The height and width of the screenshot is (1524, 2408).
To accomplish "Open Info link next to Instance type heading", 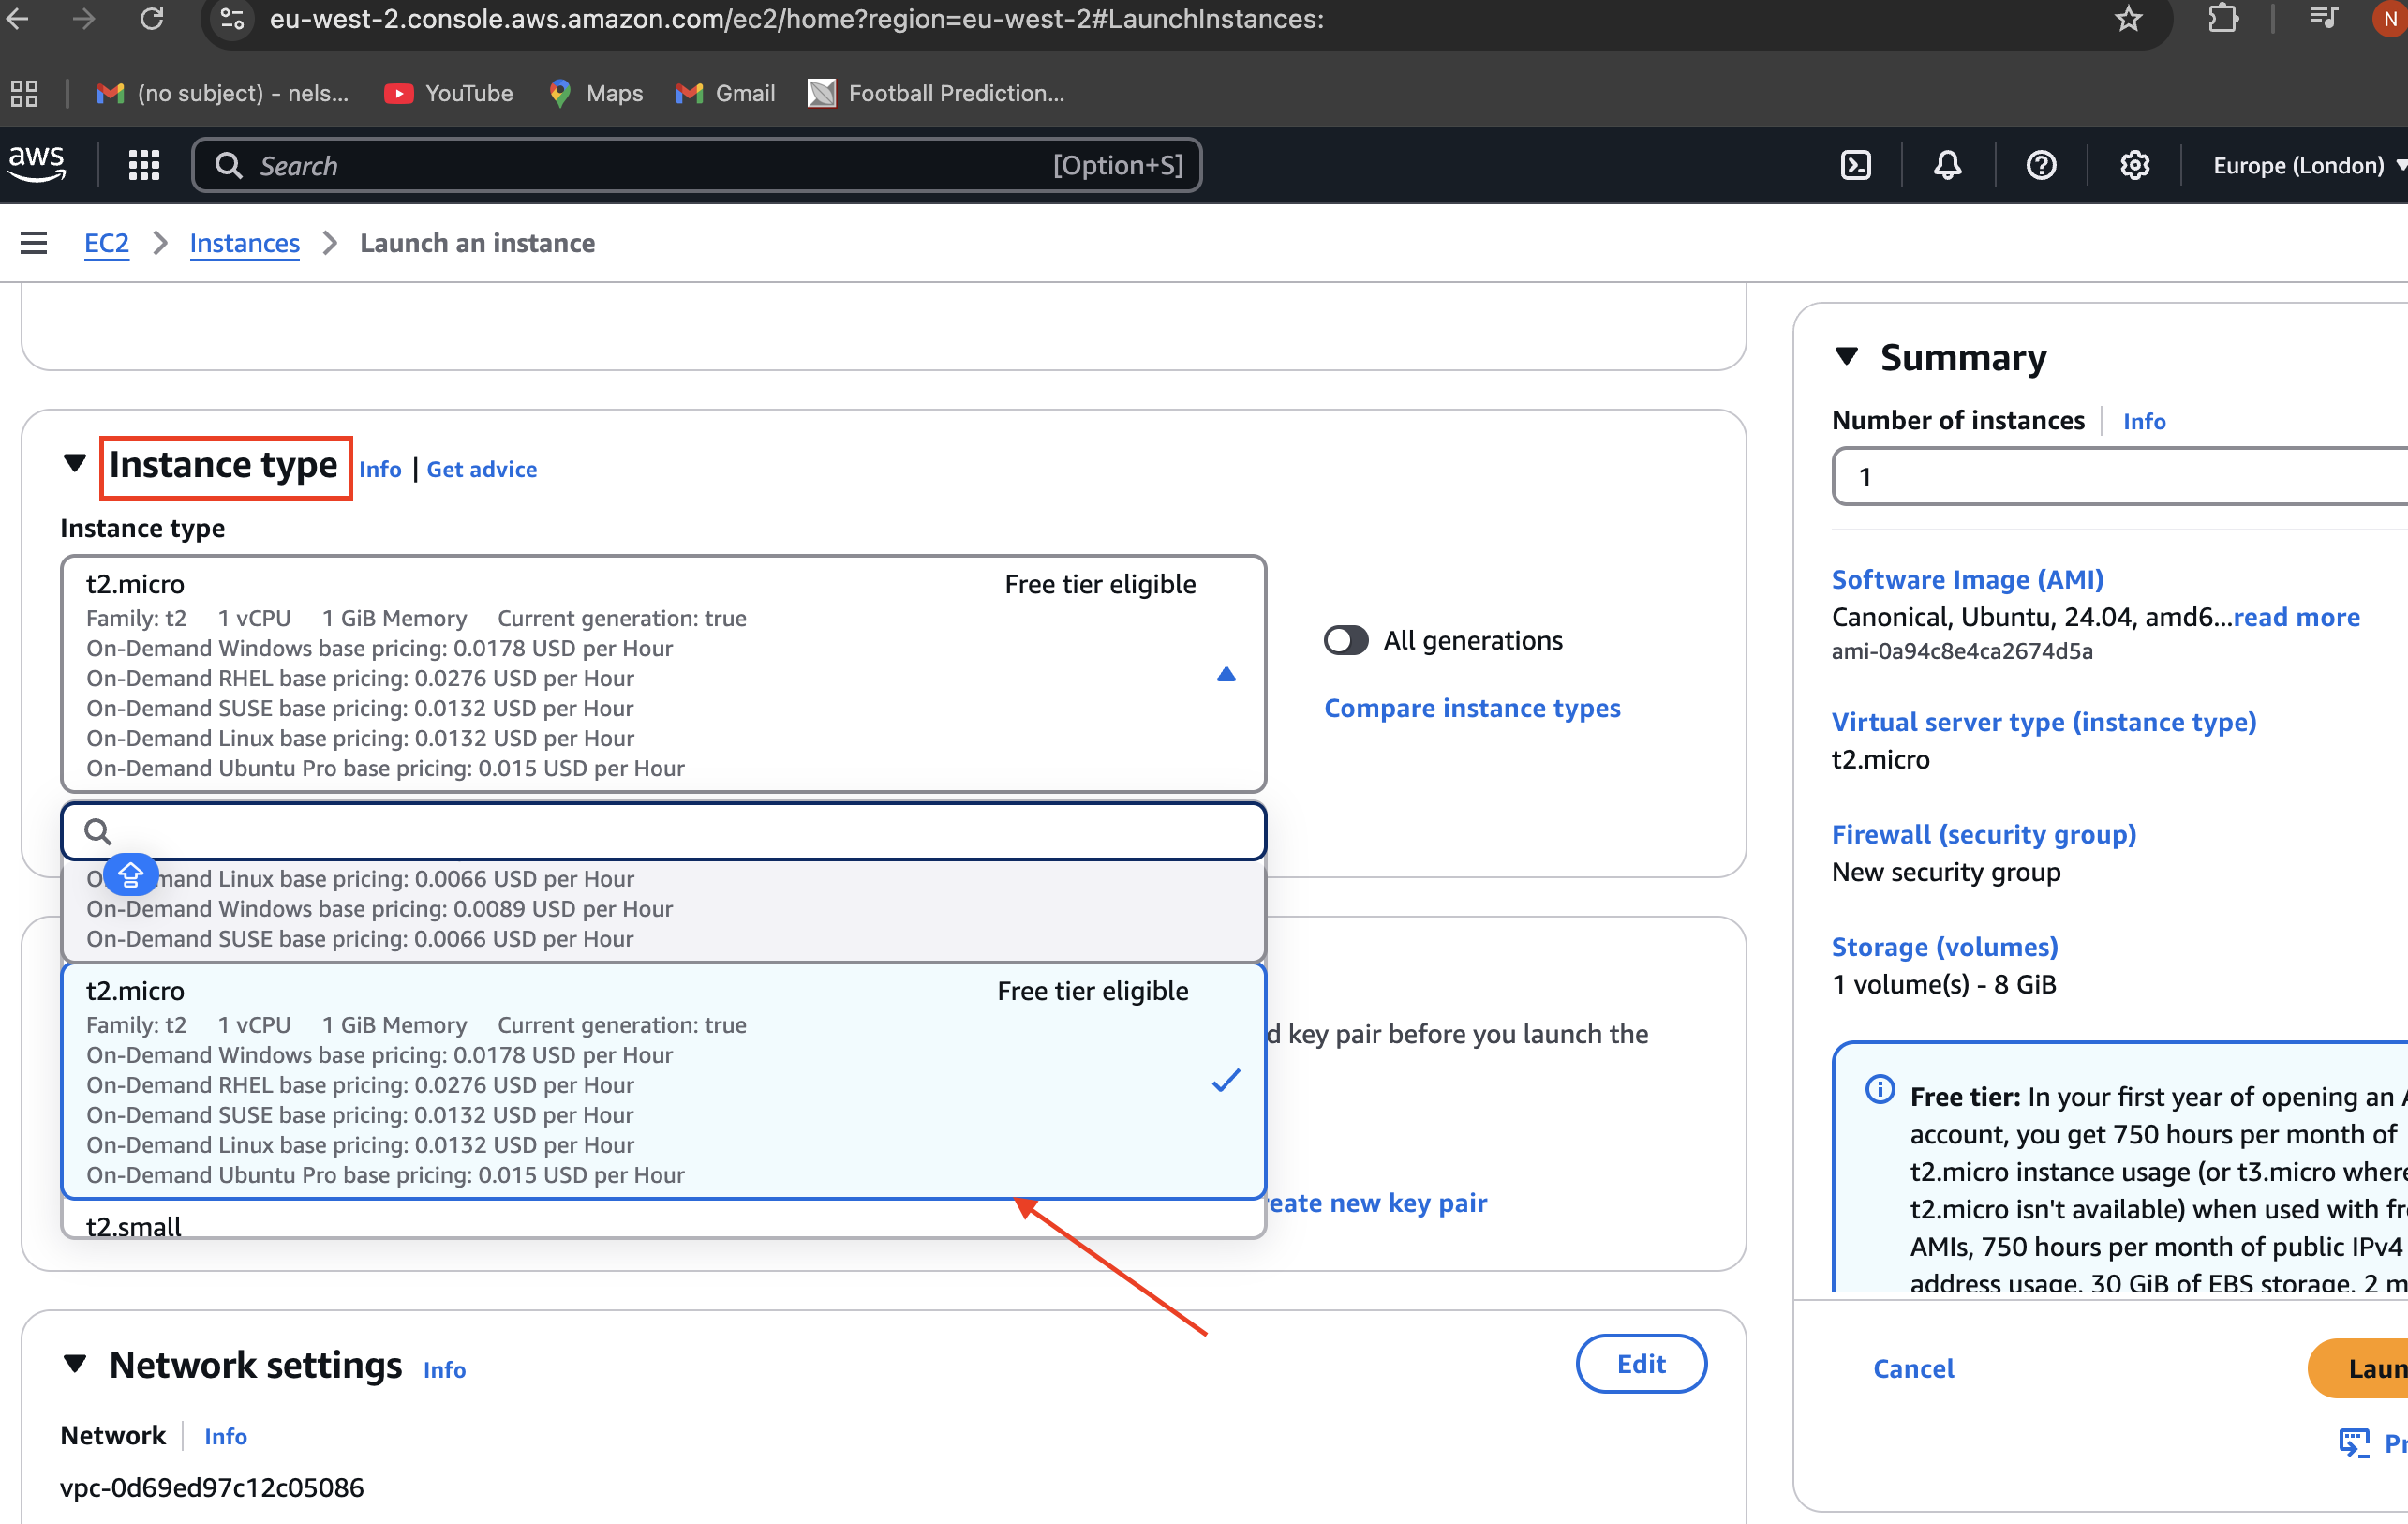I will [380, 469].
